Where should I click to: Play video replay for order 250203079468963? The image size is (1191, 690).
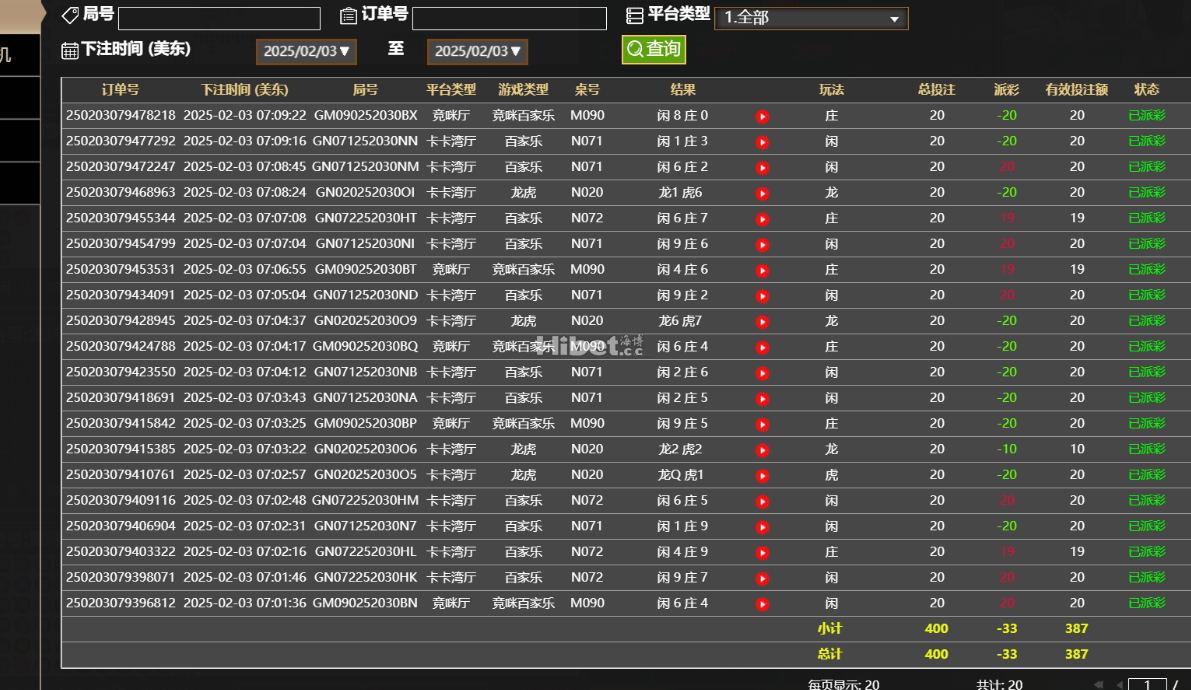[763, 194]
